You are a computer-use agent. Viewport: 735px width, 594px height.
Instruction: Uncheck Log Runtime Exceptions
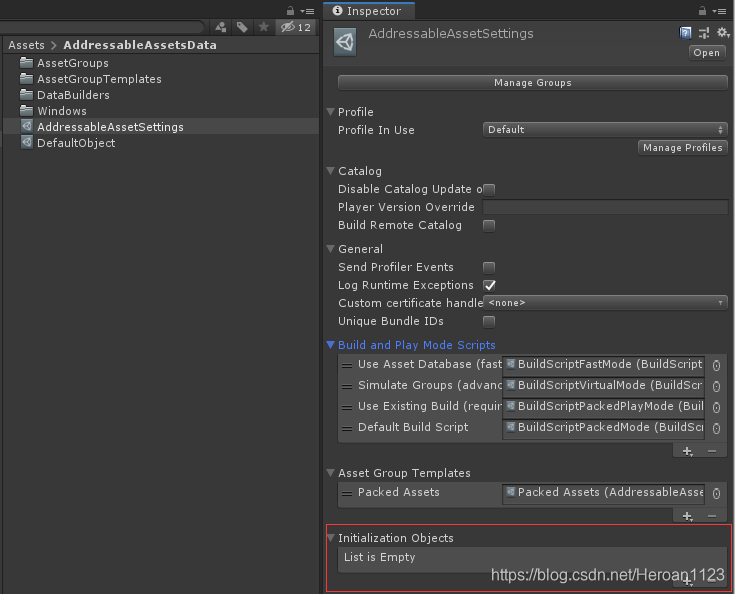[489, 286]
